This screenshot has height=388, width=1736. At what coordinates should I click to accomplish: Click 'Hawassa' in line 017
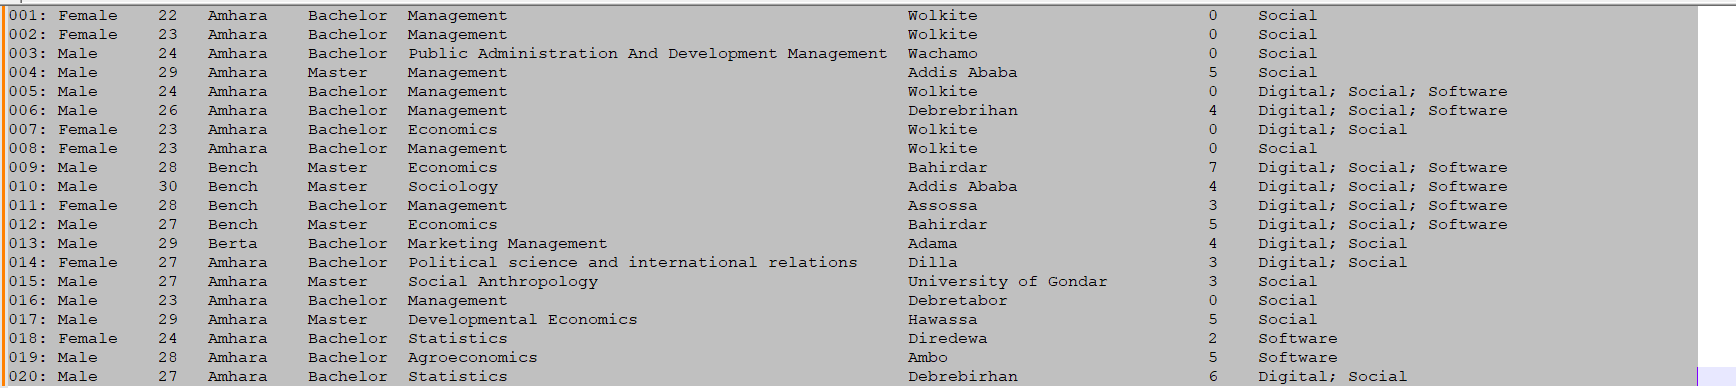click(942, 320)
